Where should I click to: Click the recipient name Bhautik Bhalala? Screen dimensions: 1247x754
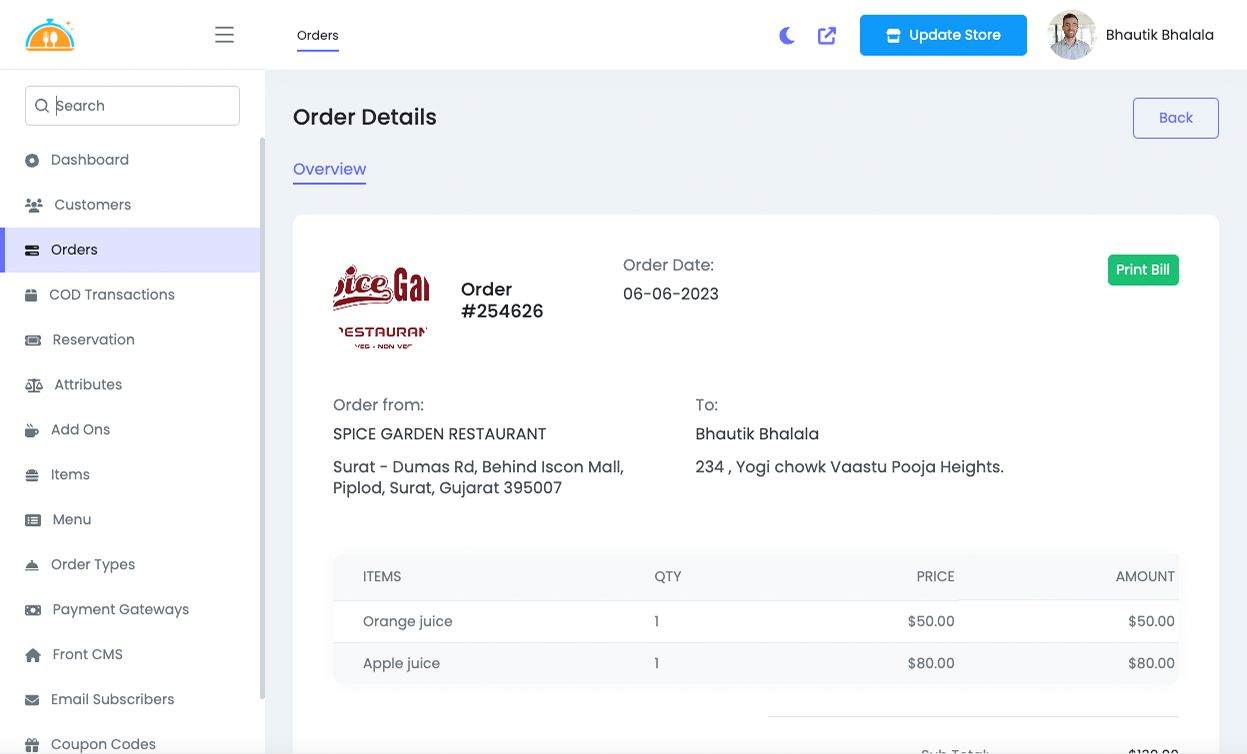tap(757, 434)
